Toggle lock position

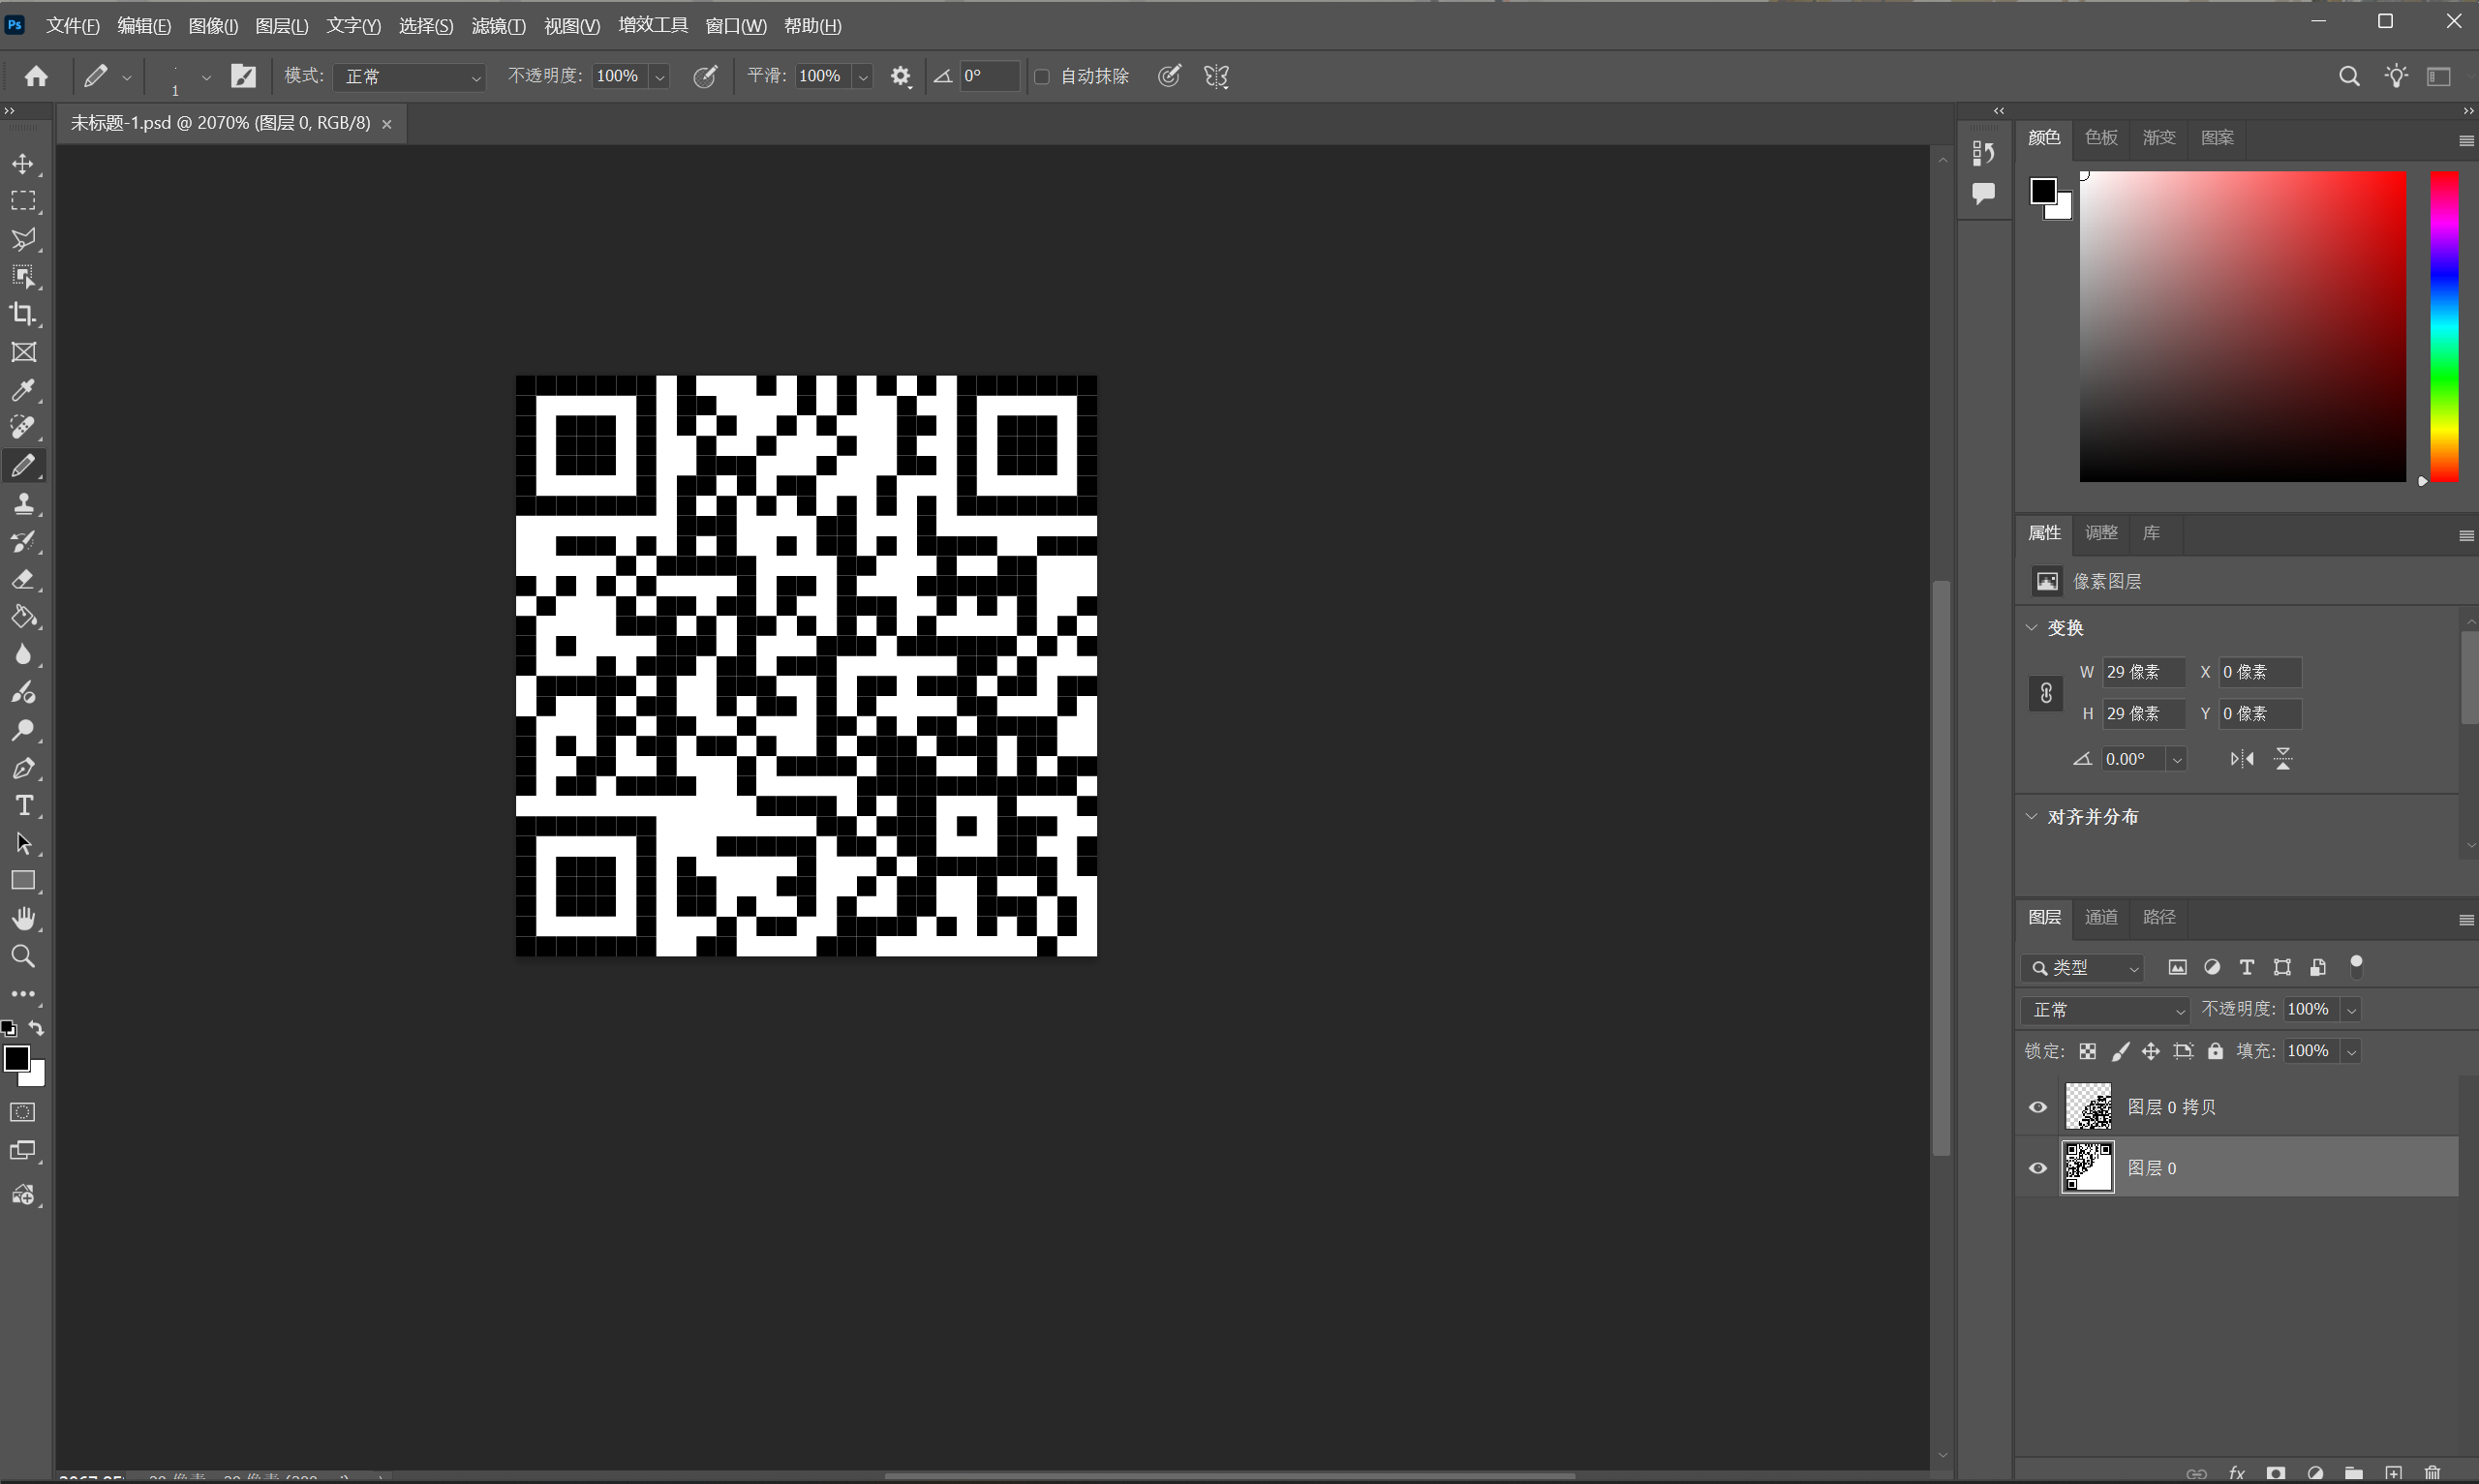coord(2151,1051)
